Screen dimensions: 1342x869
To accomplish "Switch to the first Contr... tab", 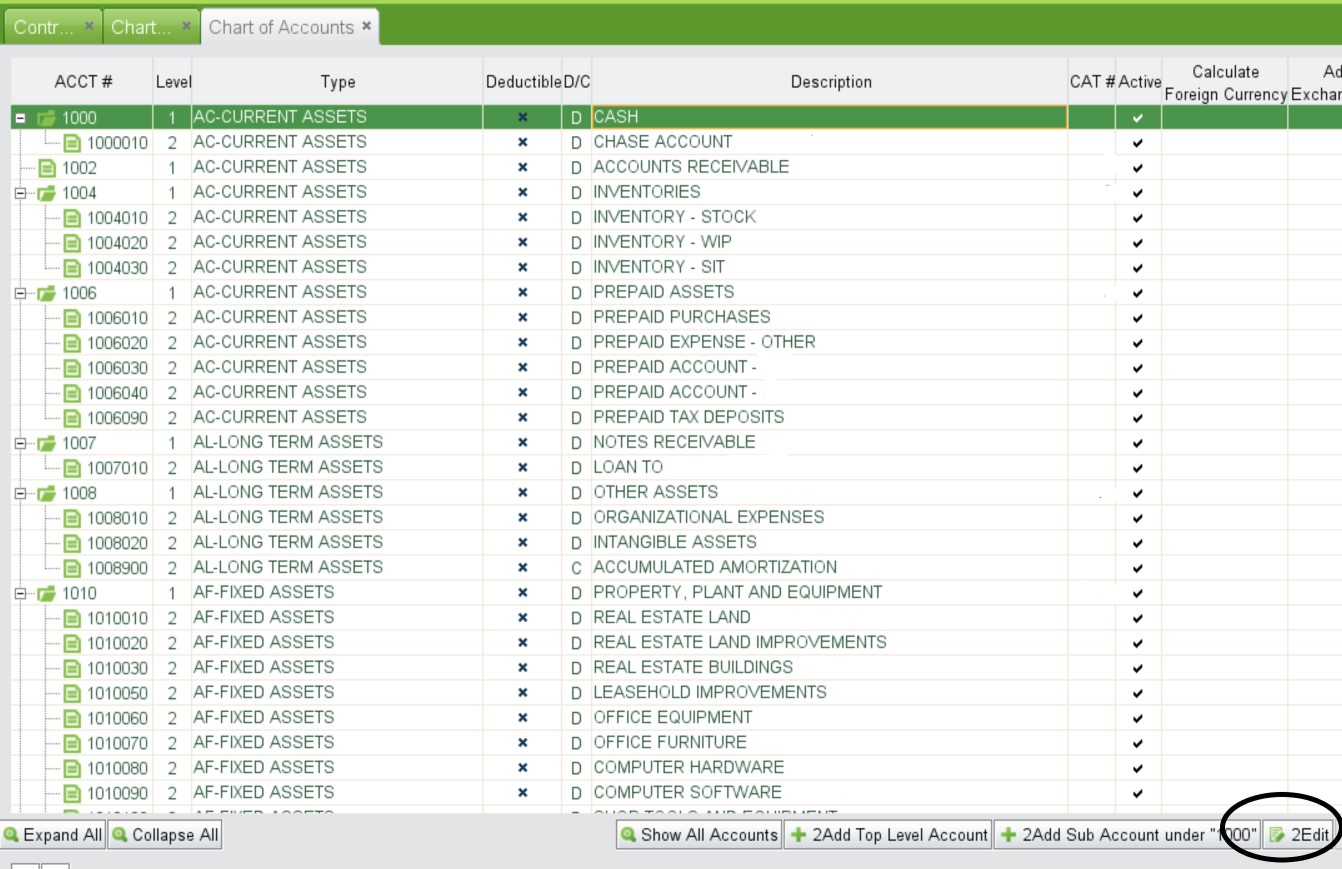I will (x=43, y=27).
